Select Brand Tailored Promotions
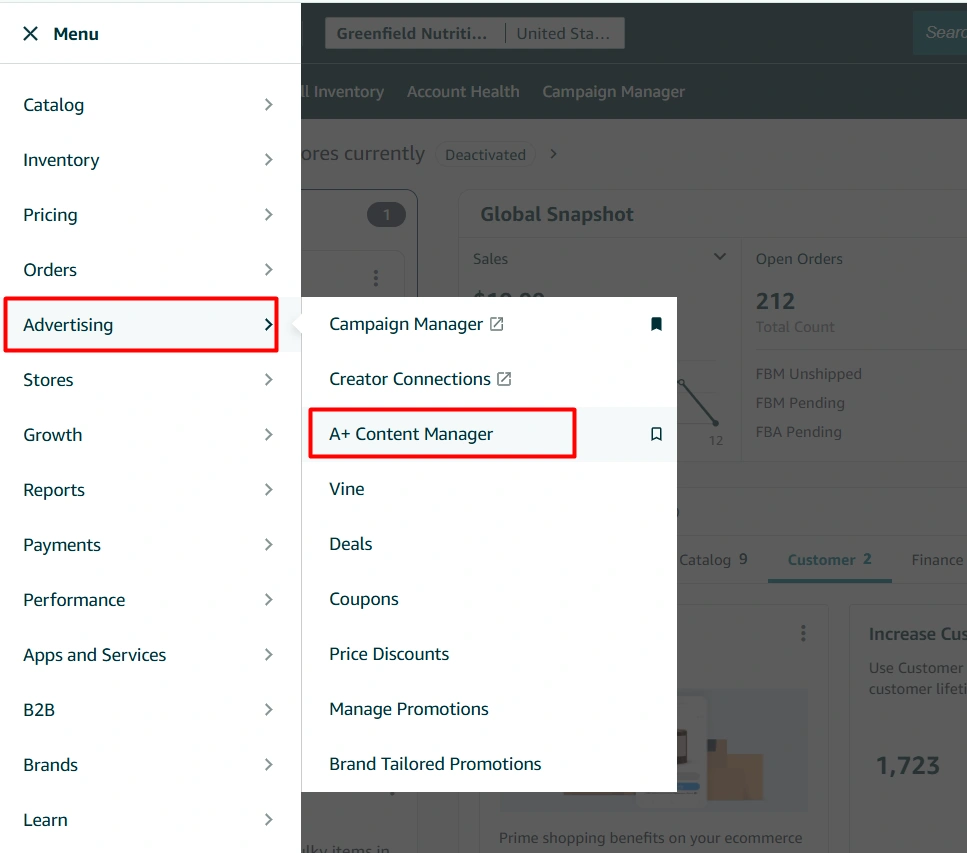The image size is (967, 853). coord(434,763)
